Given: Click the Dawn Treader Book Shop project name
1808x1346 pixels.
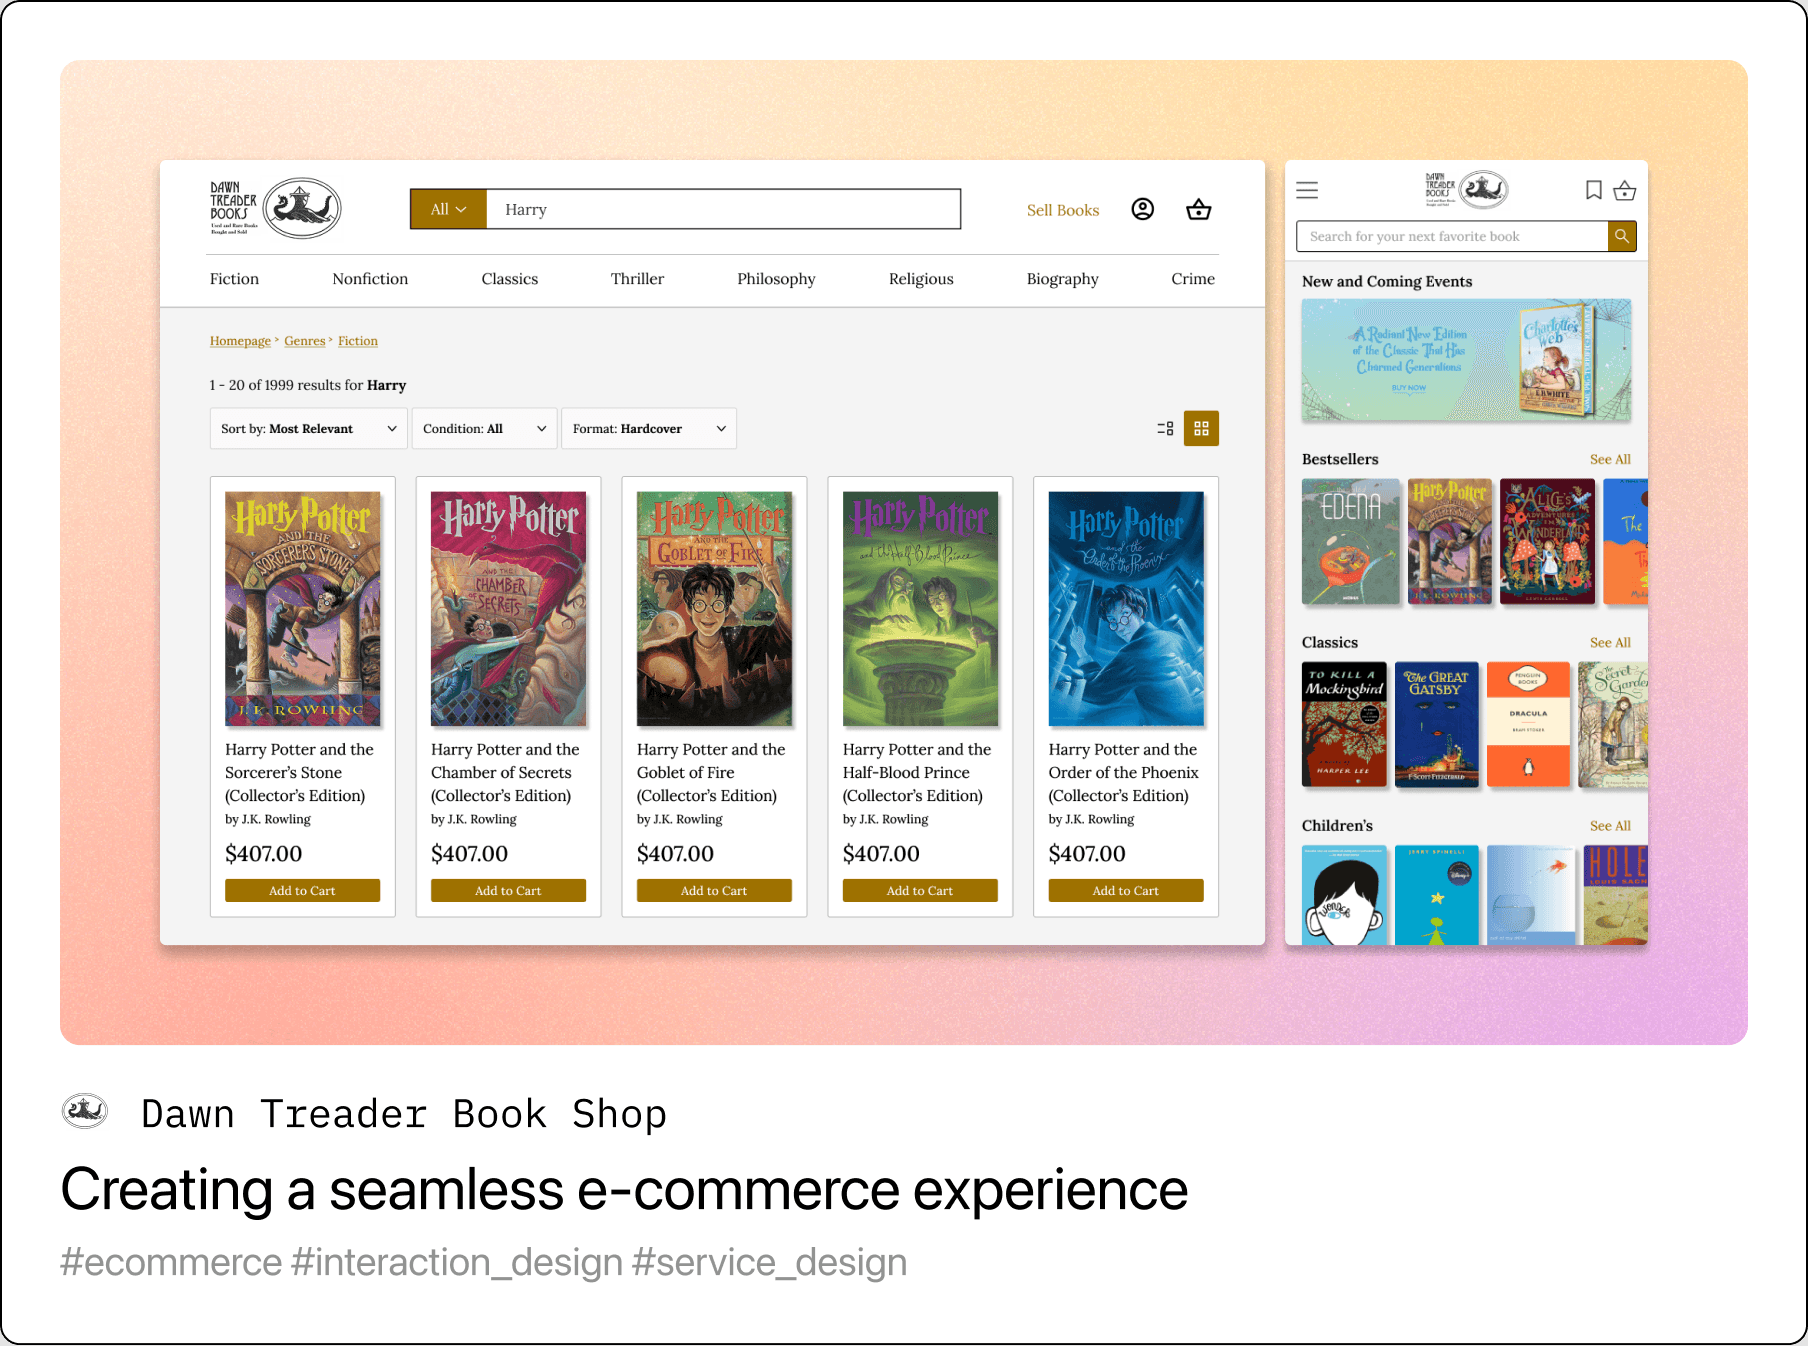Looking at the screenshot, I should click(404, 1113).
